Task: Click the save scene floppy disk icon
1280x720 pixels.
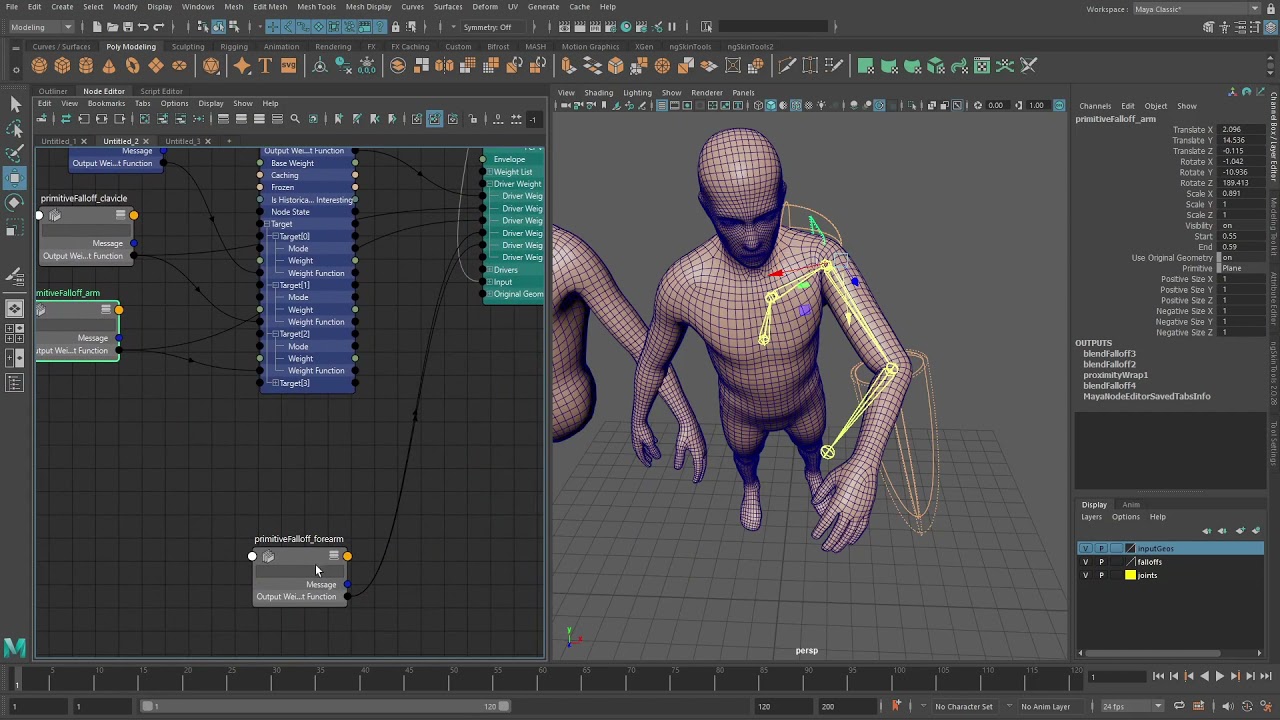Action: coord(130,27)
